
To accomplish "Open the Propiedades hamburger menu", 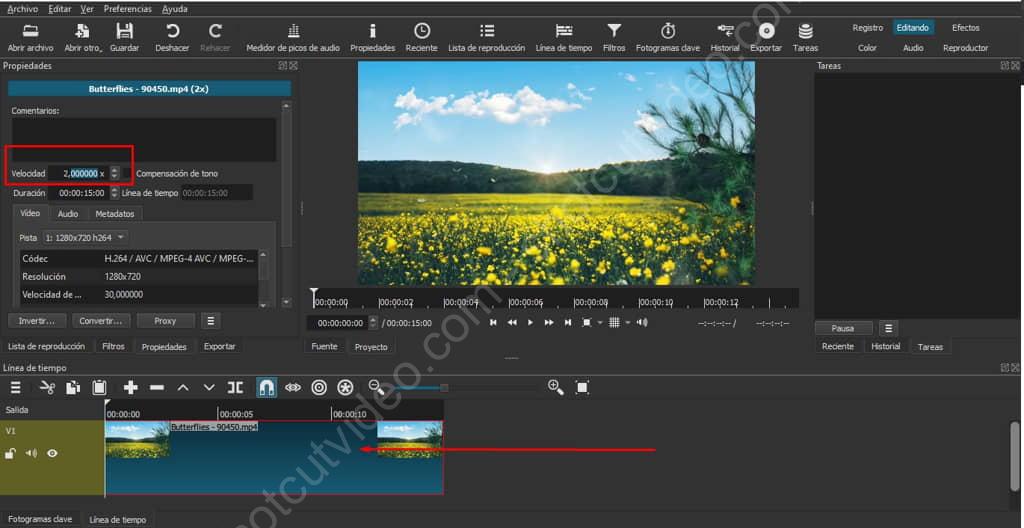I will (x=210, y=321).
